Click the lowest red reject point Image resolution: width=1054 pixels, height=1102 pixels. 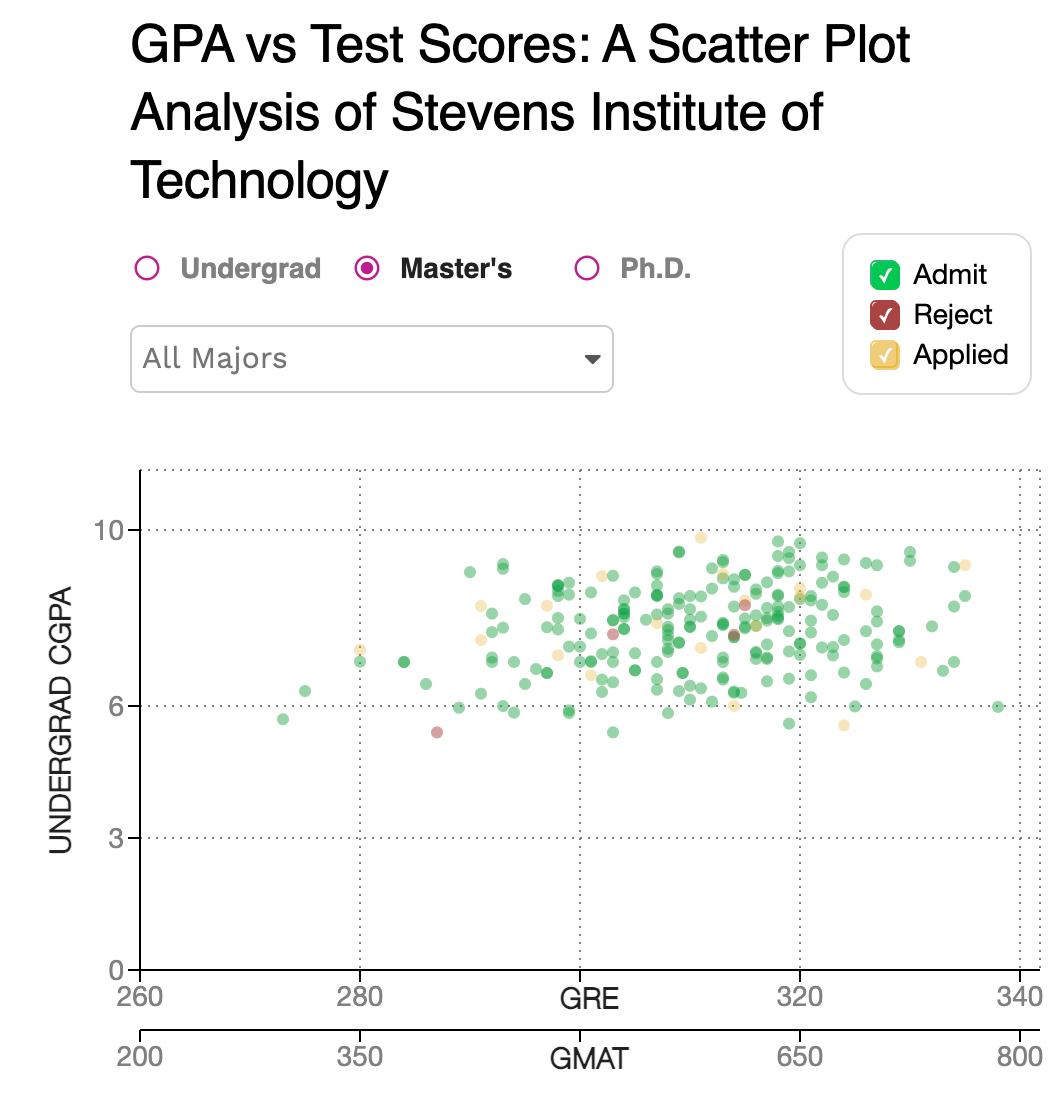click(x=437, y=732)
